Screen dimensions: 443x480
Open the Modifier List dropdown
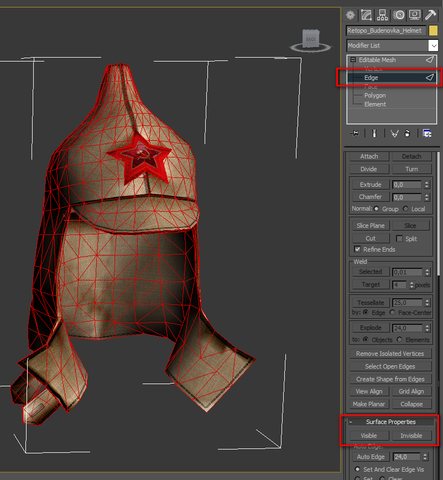point(392,45)
